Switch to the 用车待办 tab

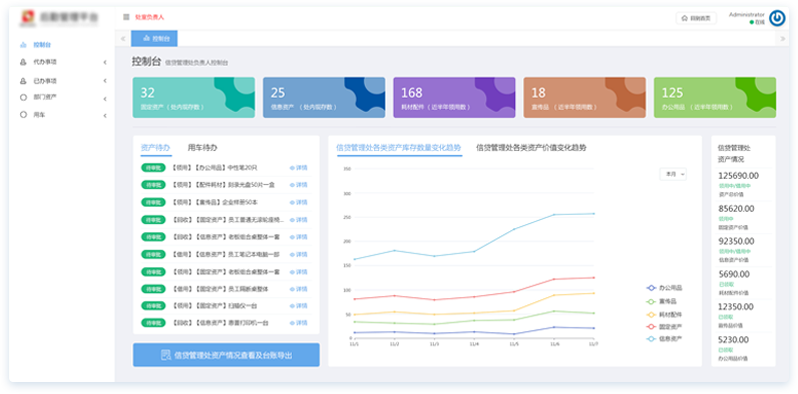[203, 148]
